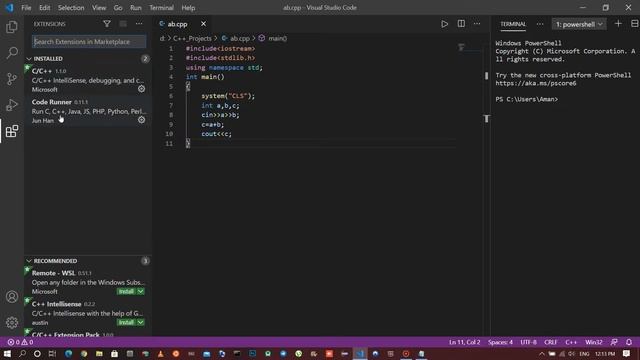640x360 pixels.
Task: Open manage gear for C/C++ extension
Action: [141, 89]
